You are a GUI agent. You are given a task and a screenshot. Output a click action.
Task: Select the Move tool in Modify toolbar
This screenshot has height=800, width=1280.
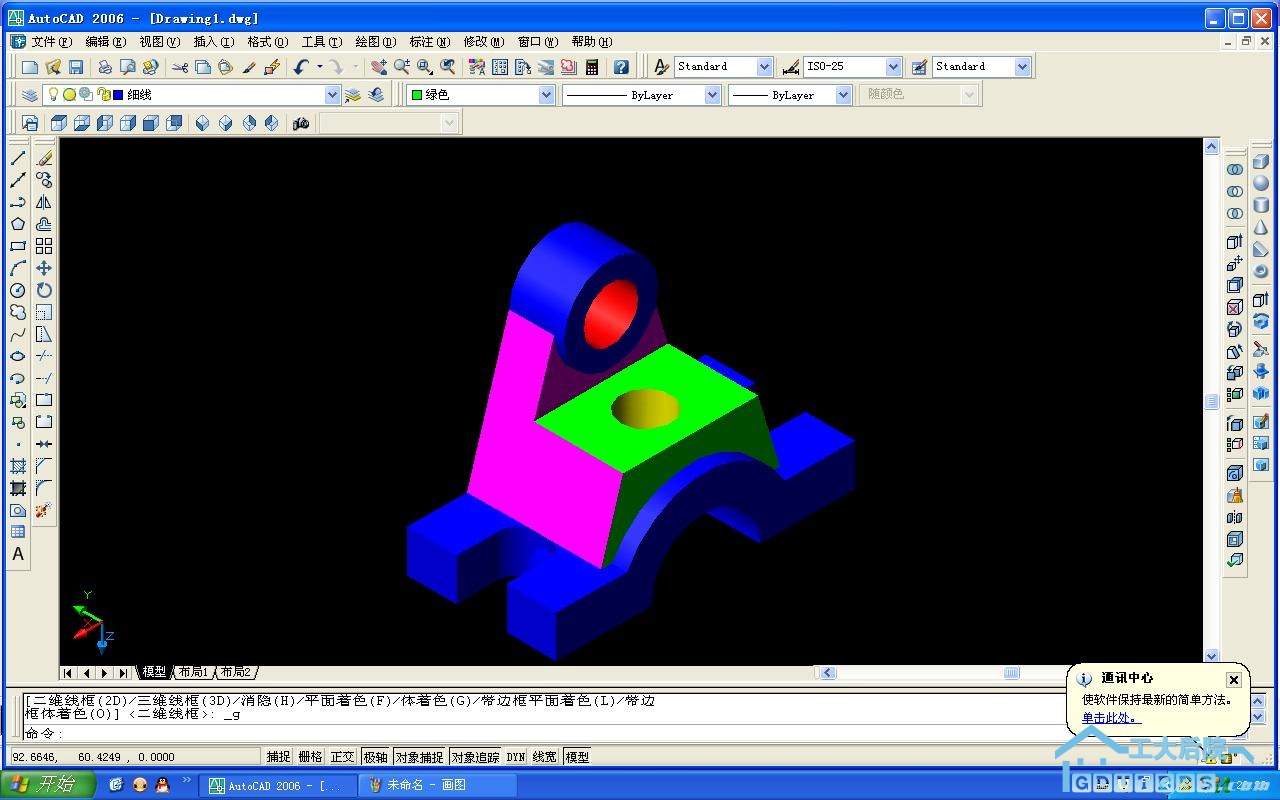[x=44, y=268]
